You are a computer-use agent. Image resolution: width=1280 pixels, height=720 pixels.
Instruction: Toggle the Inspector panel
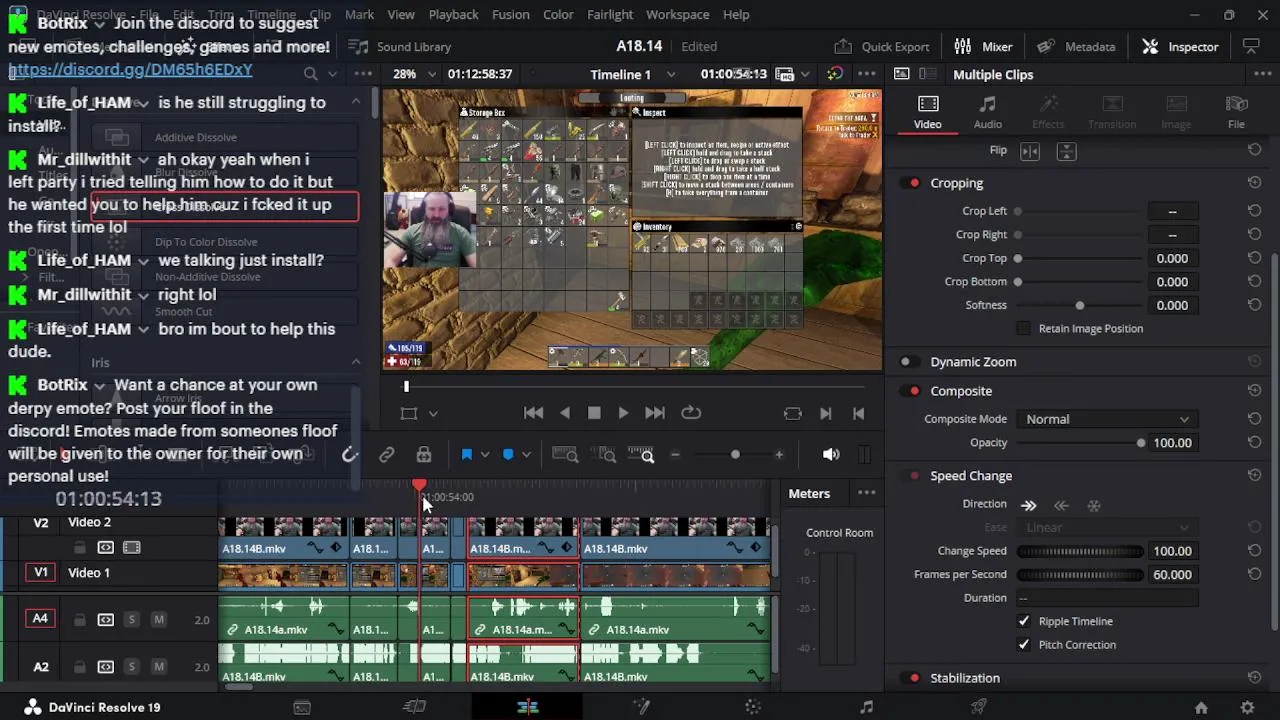point(1181,46)
